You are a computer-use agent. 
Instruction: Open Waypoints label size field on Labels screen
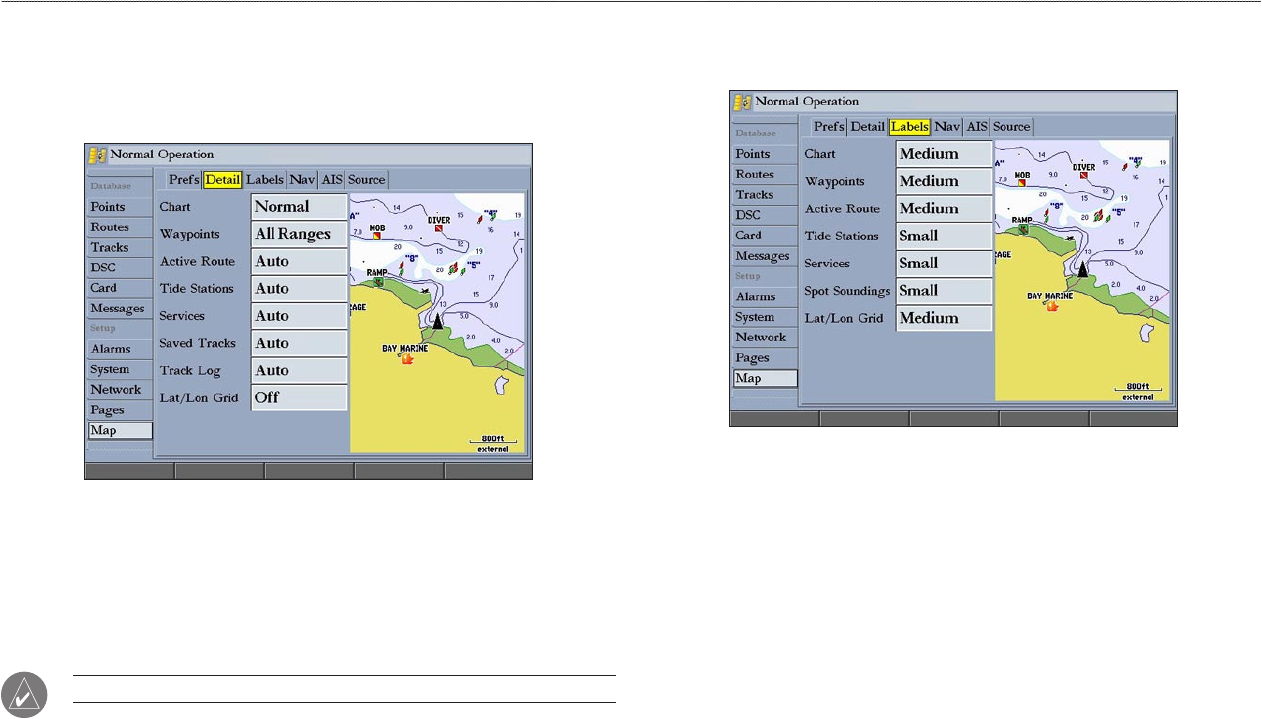coord(944,181)
